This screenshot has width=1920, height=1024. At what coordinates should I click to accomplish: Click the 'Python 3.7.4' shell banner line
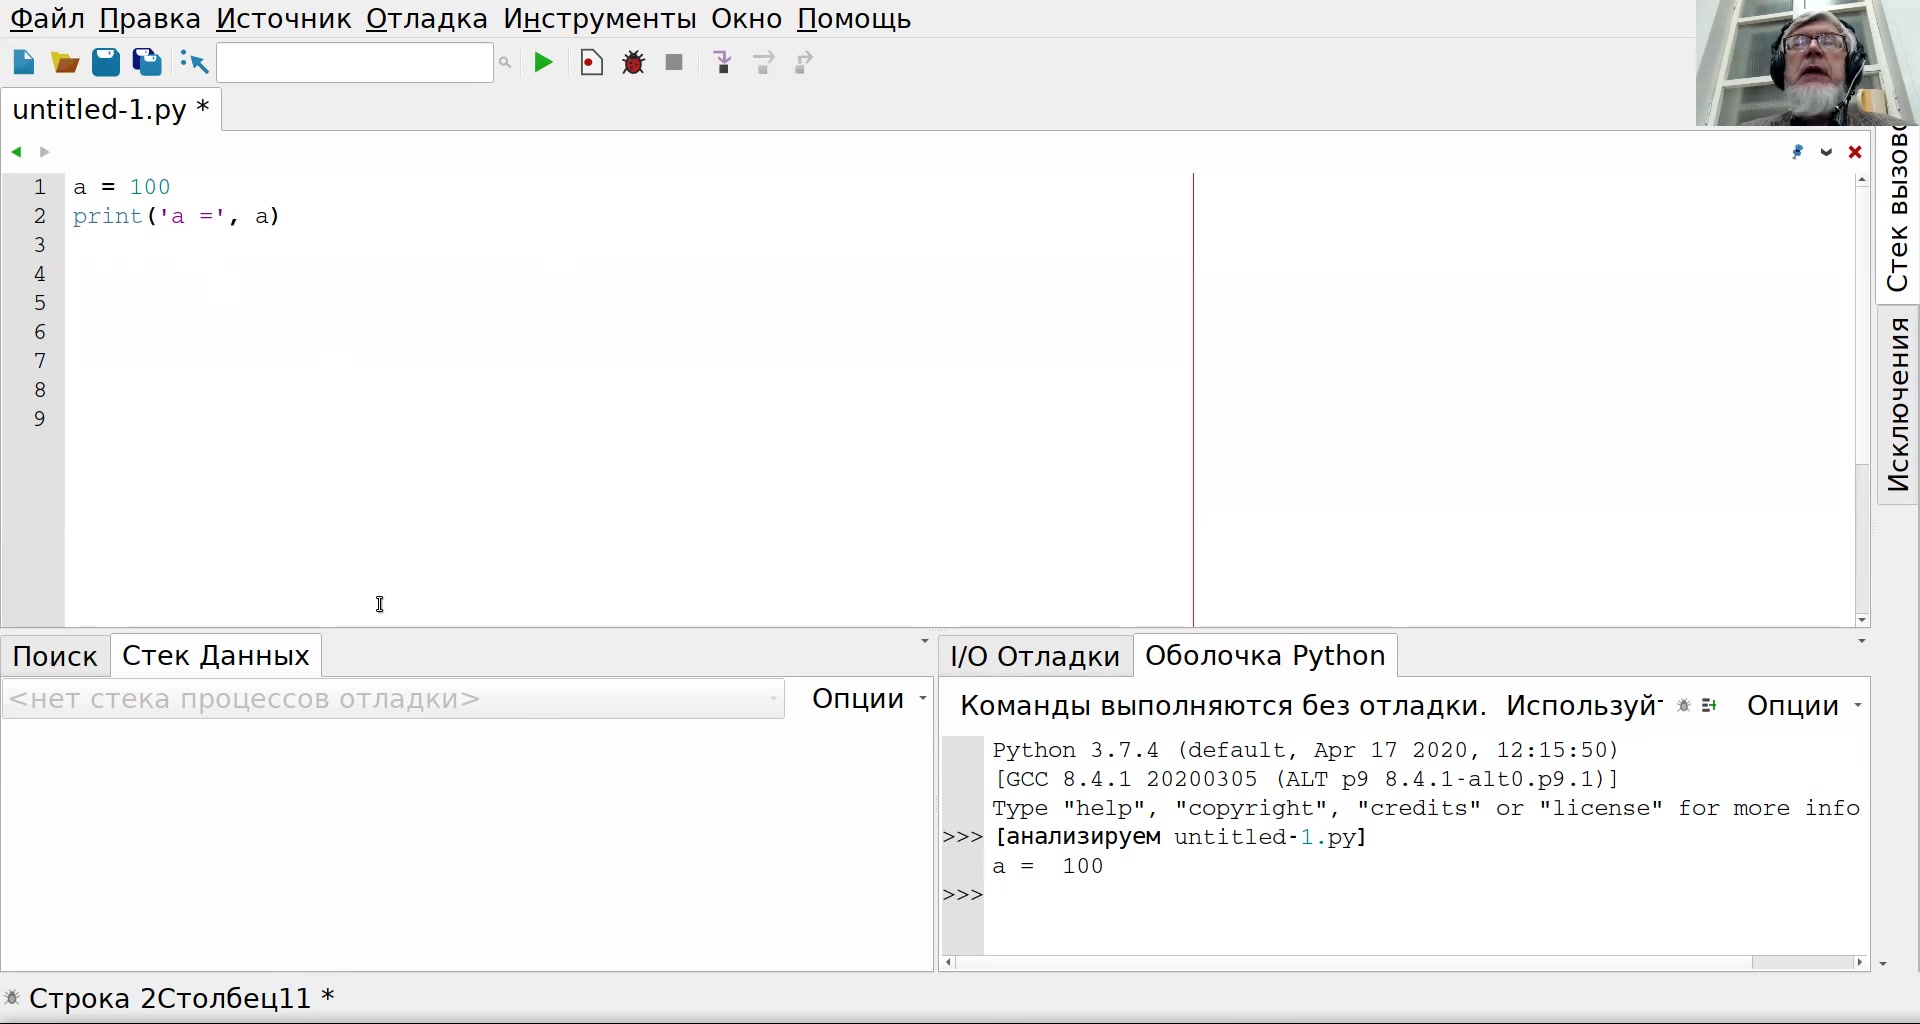[1305, 750]
